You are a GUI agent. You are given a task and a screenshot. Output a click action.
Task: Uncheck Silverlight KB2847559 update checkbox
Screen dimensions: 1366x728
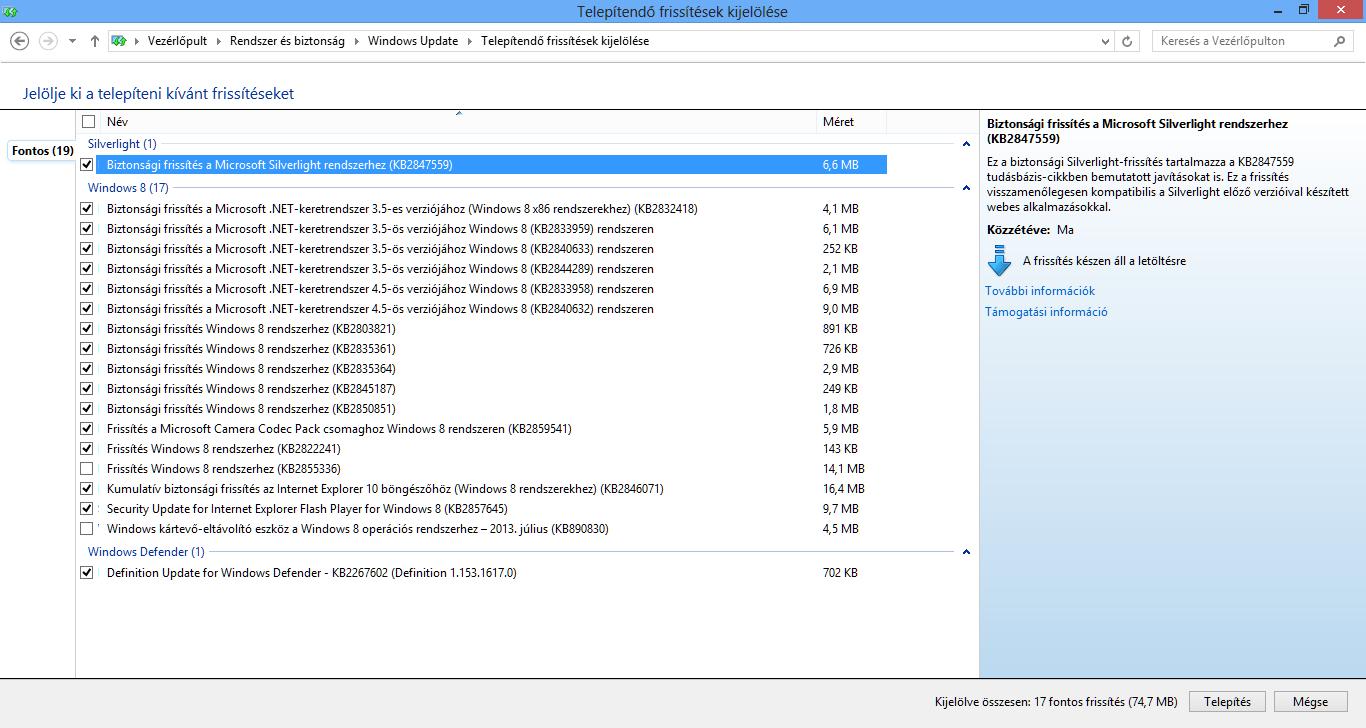click(87, 165)
